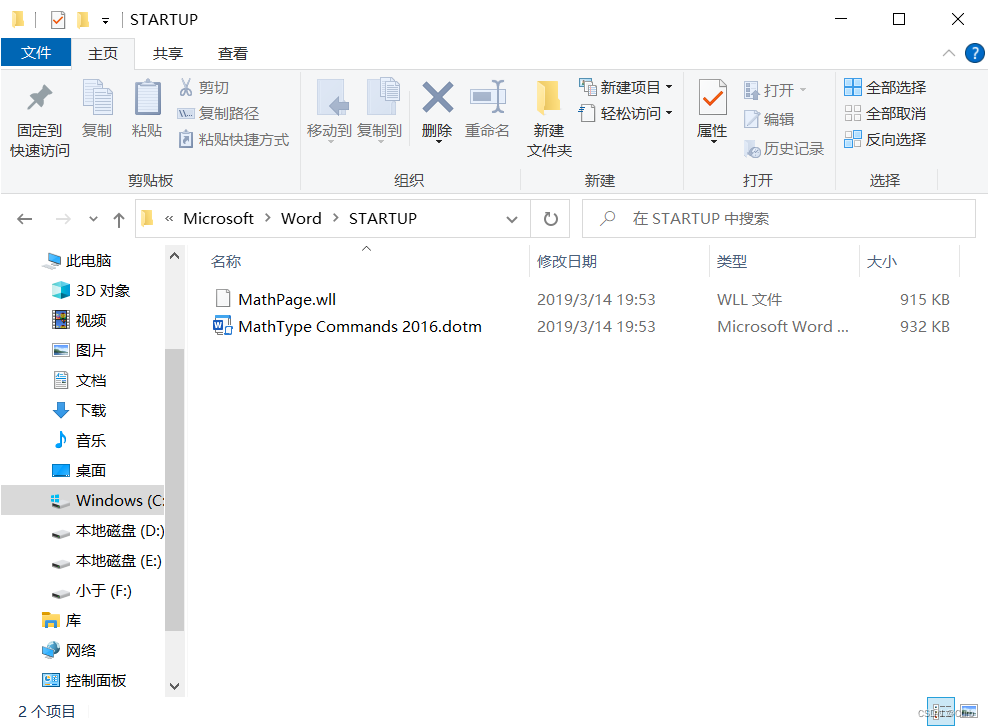Open 3D Objects (3D 对象) in sidebar
The width and height of the screenshot is (989, 727).
click(91, 291)
